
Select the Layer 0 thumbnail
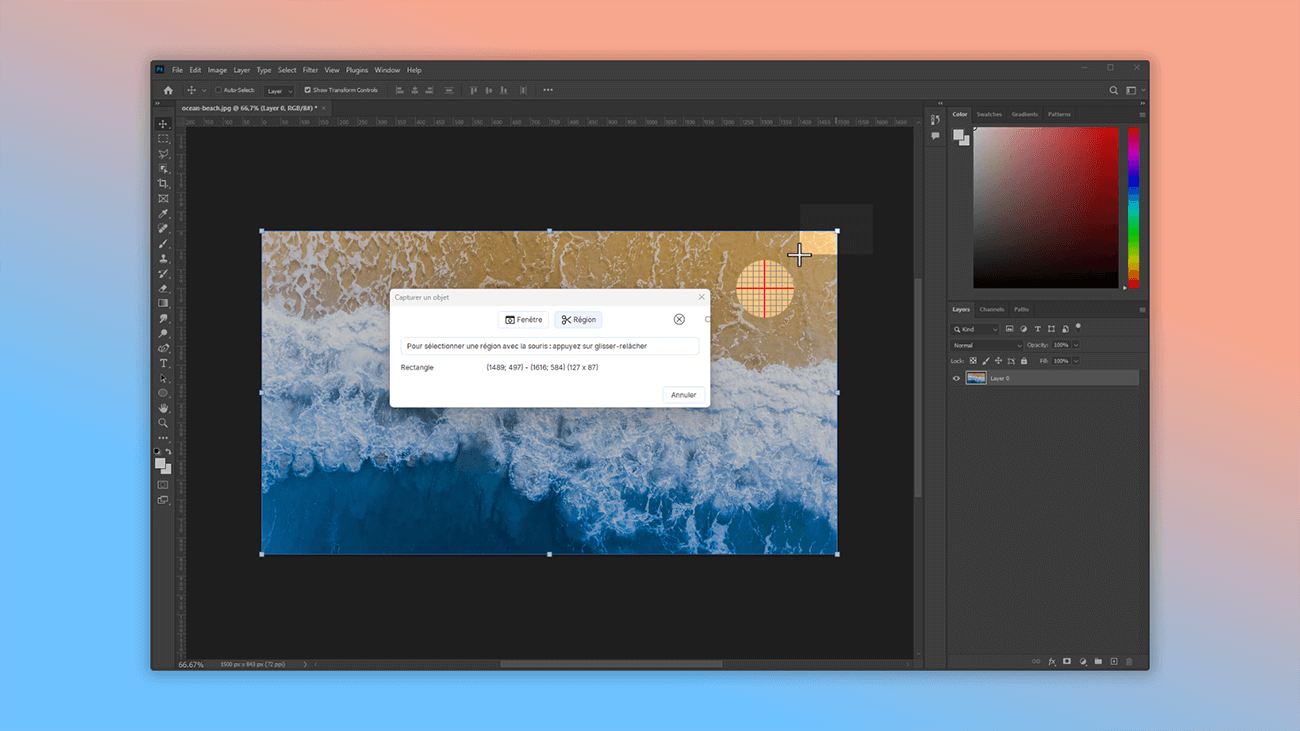(975, 377)
